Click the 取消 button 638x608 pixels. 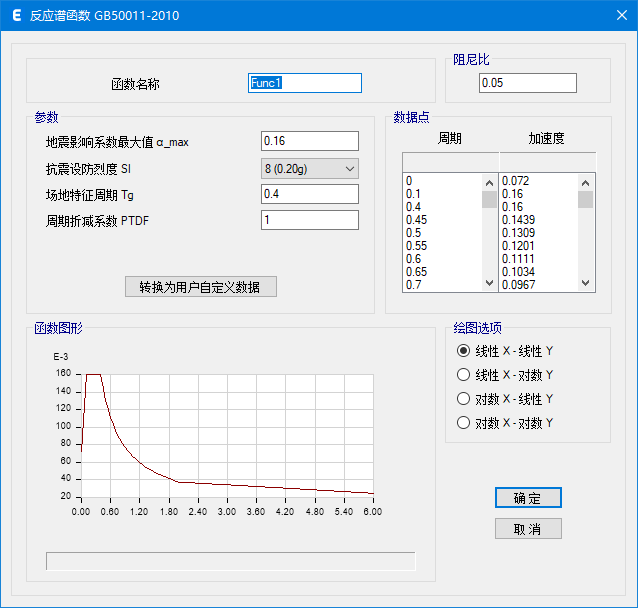(528, 529)
